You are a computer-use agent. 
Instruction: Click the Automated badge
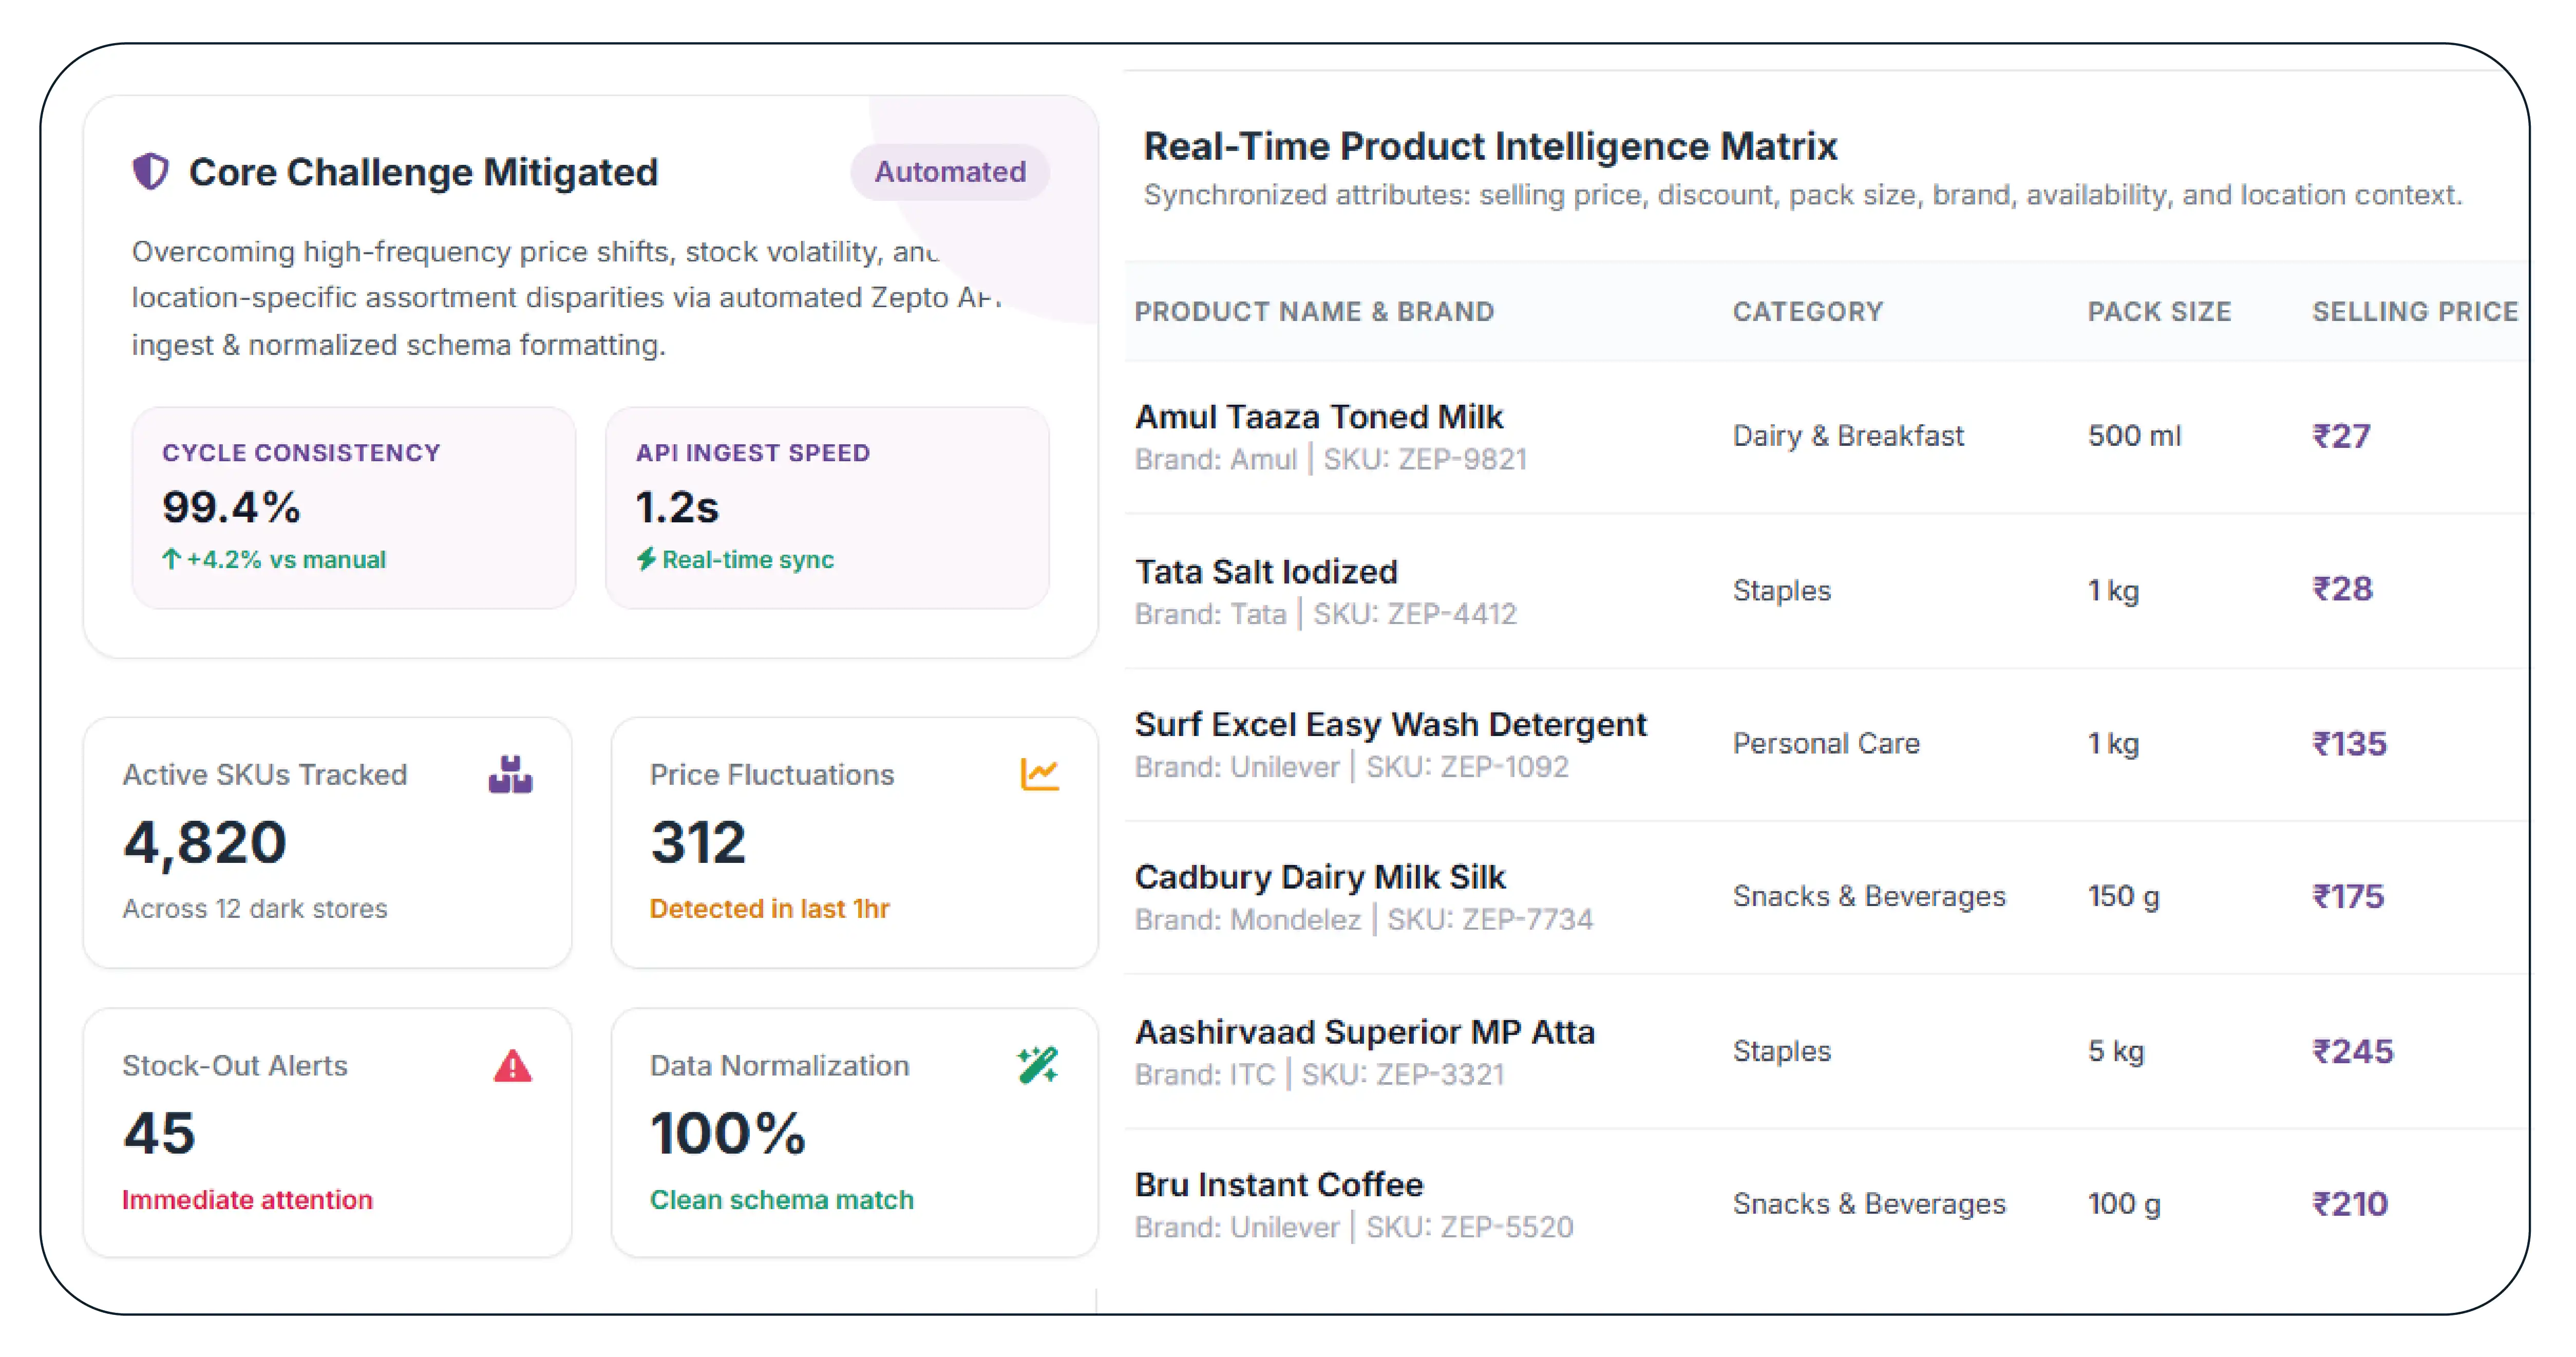click(x=950, y=172)
